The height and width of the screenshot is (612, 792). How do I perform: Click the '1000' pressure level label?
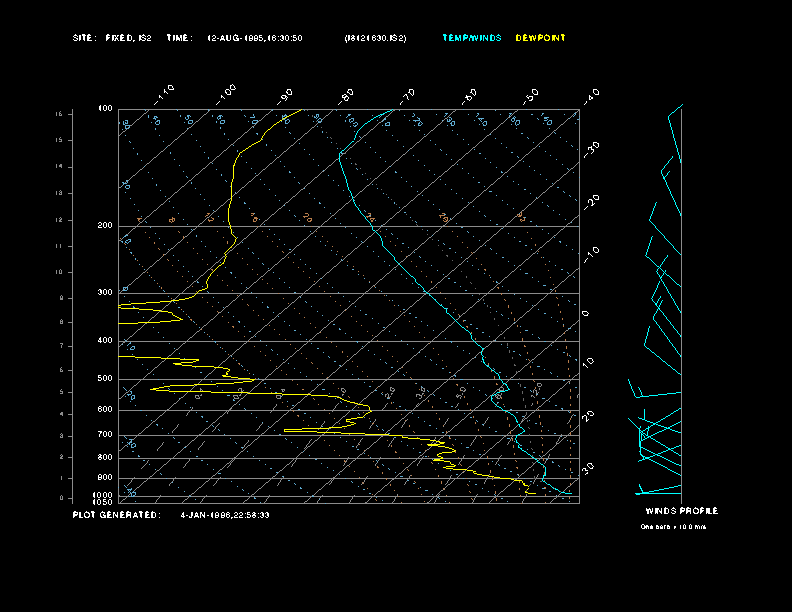coord(103,495)
